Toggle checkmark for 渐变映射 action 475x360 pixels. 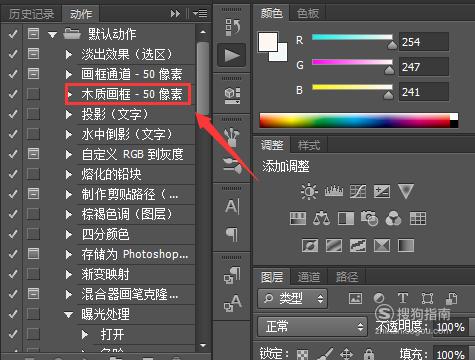click(x=13, y=274)
